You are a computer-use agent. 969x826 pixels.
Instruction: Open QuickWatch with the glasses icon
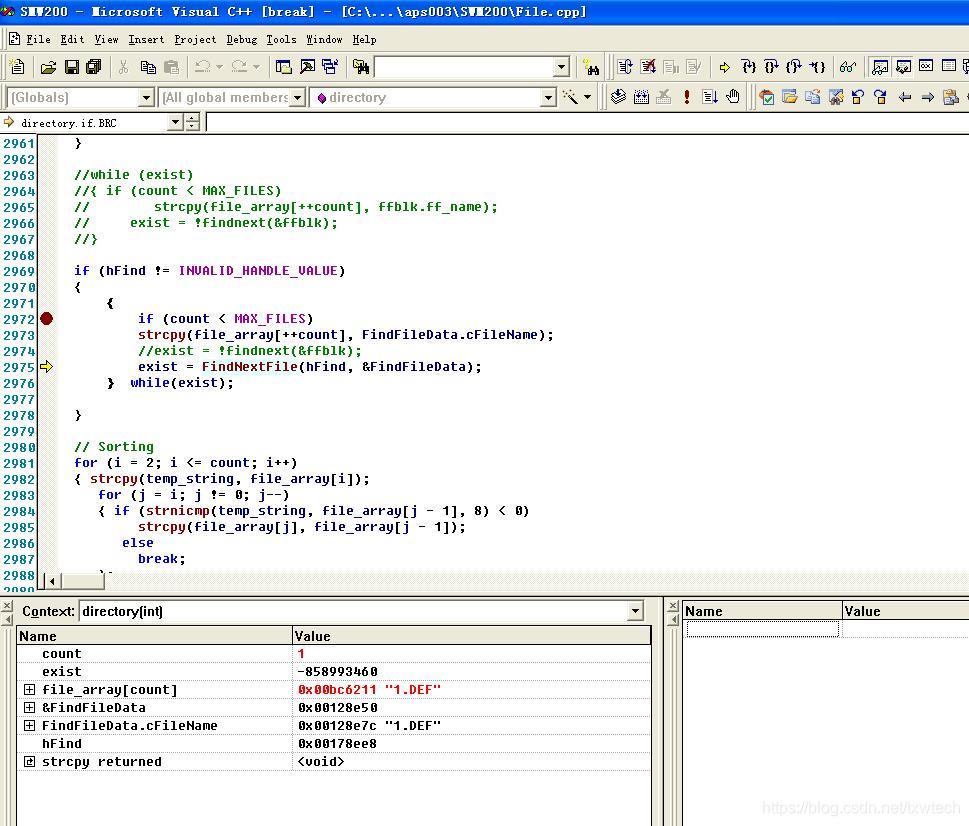coord(848,67)
